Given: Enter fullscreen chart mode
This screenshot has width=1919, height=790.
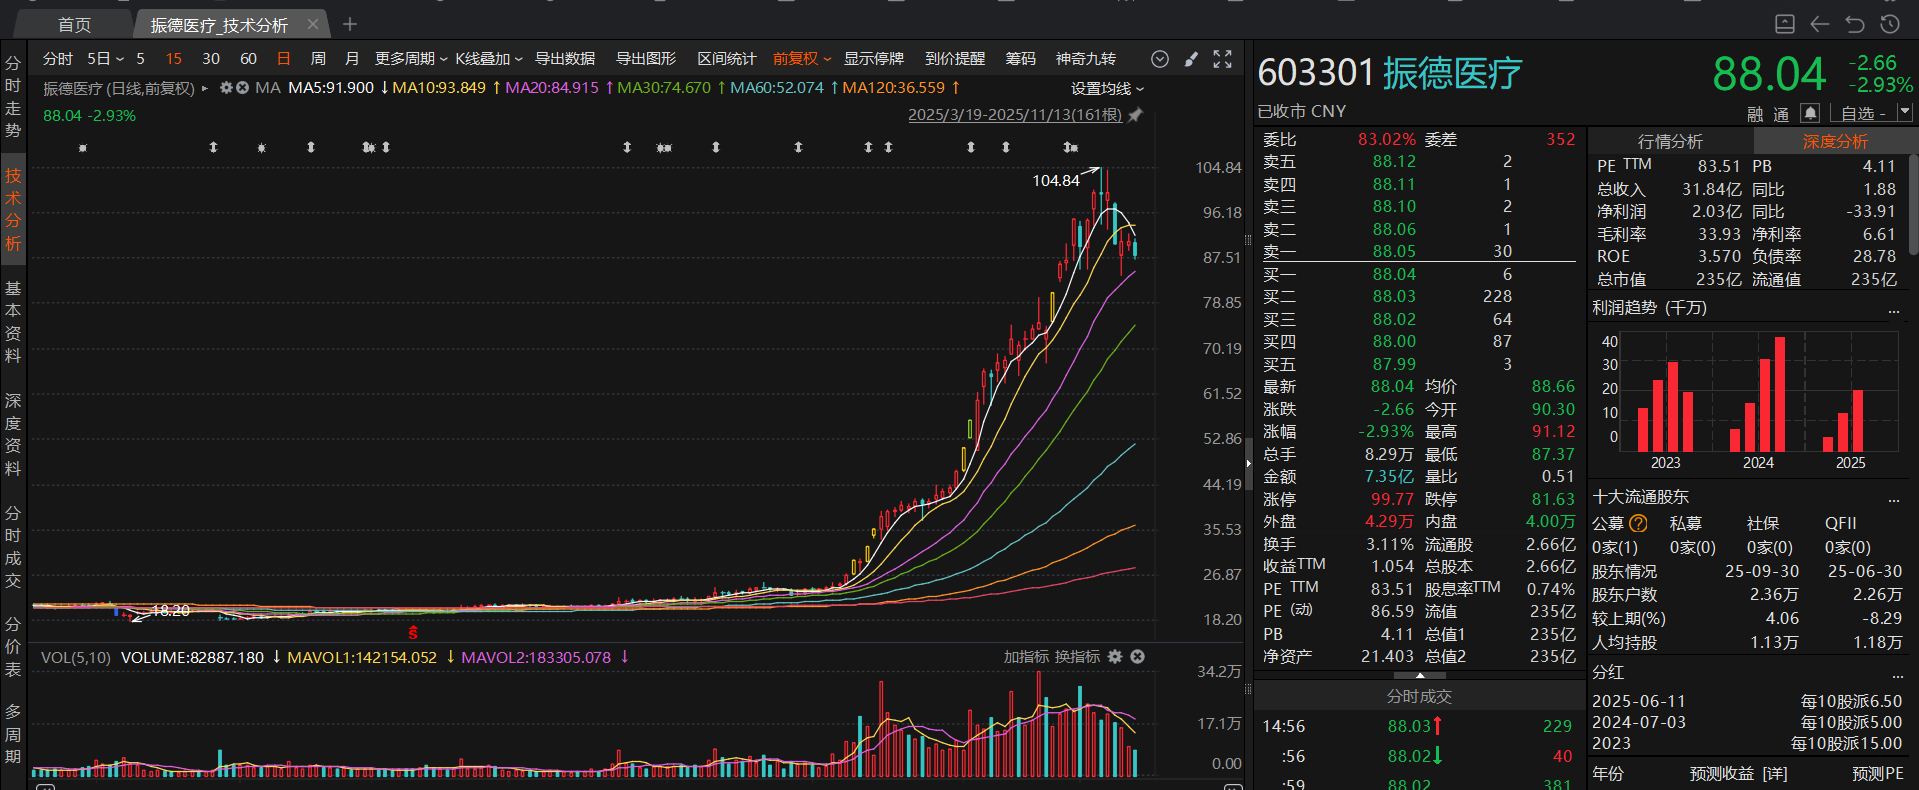Looking at the screenshot, I should 1222,59.
